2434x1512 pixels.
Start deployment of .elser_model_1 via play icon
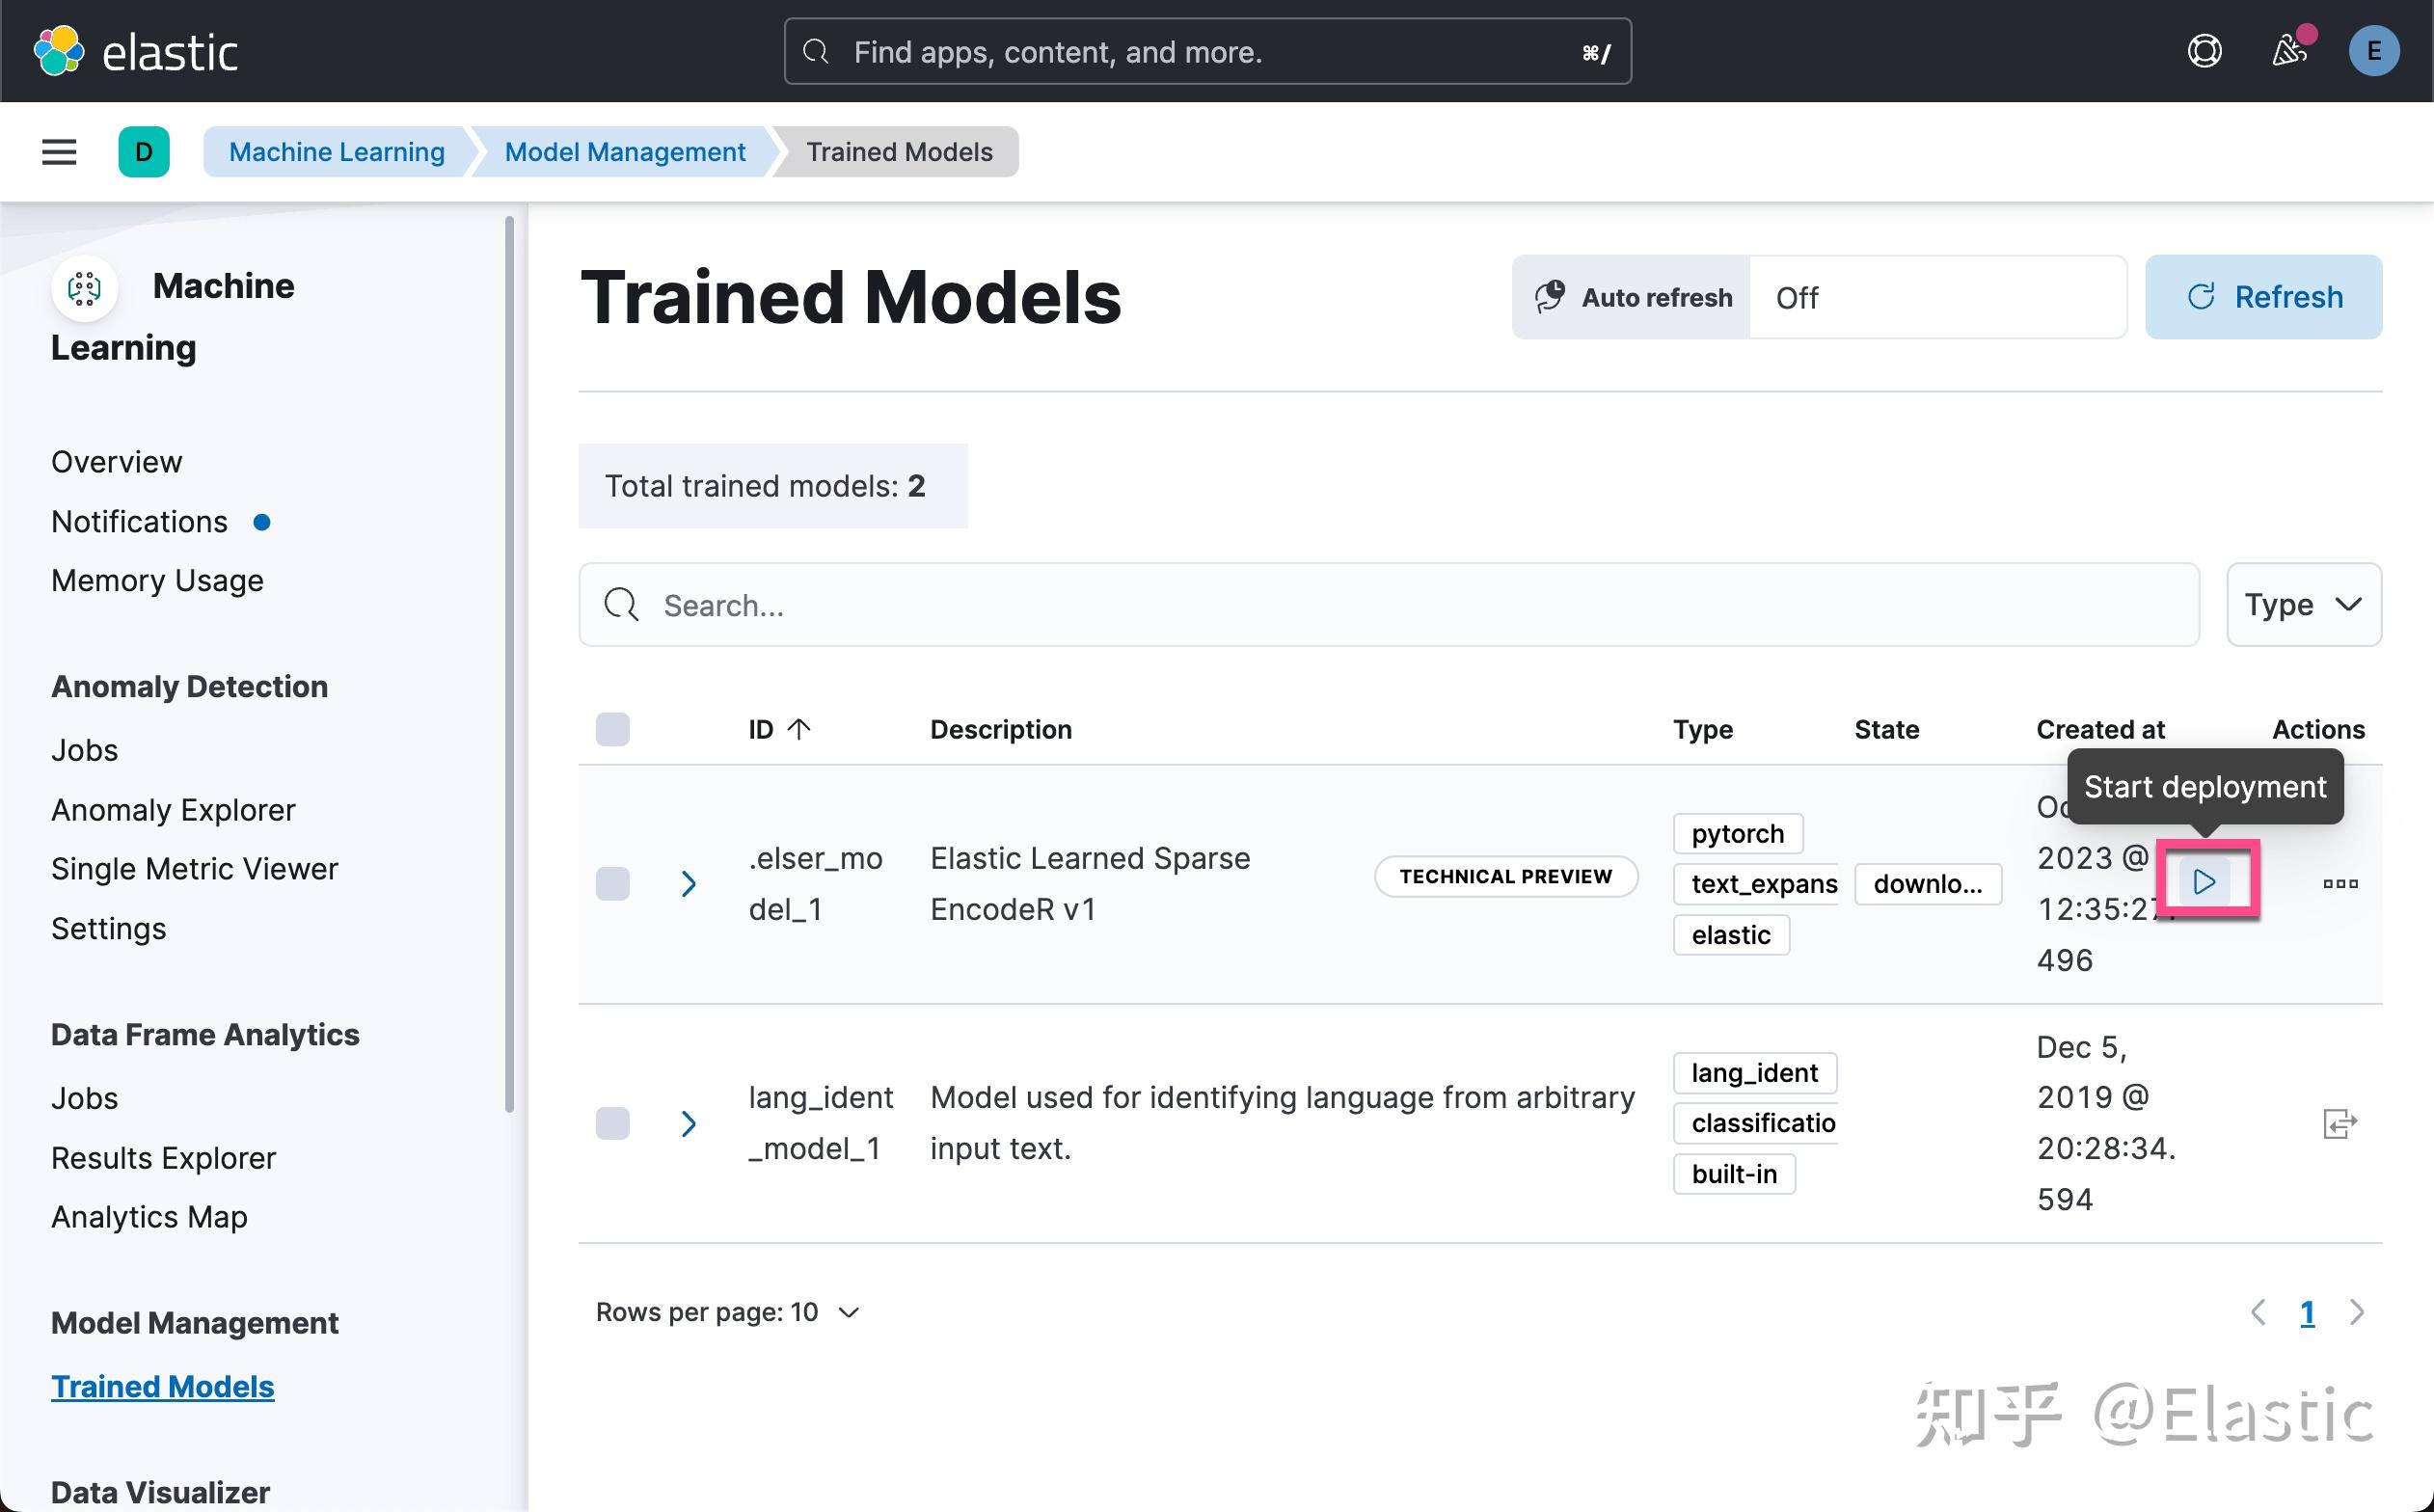click(2205, 882)
